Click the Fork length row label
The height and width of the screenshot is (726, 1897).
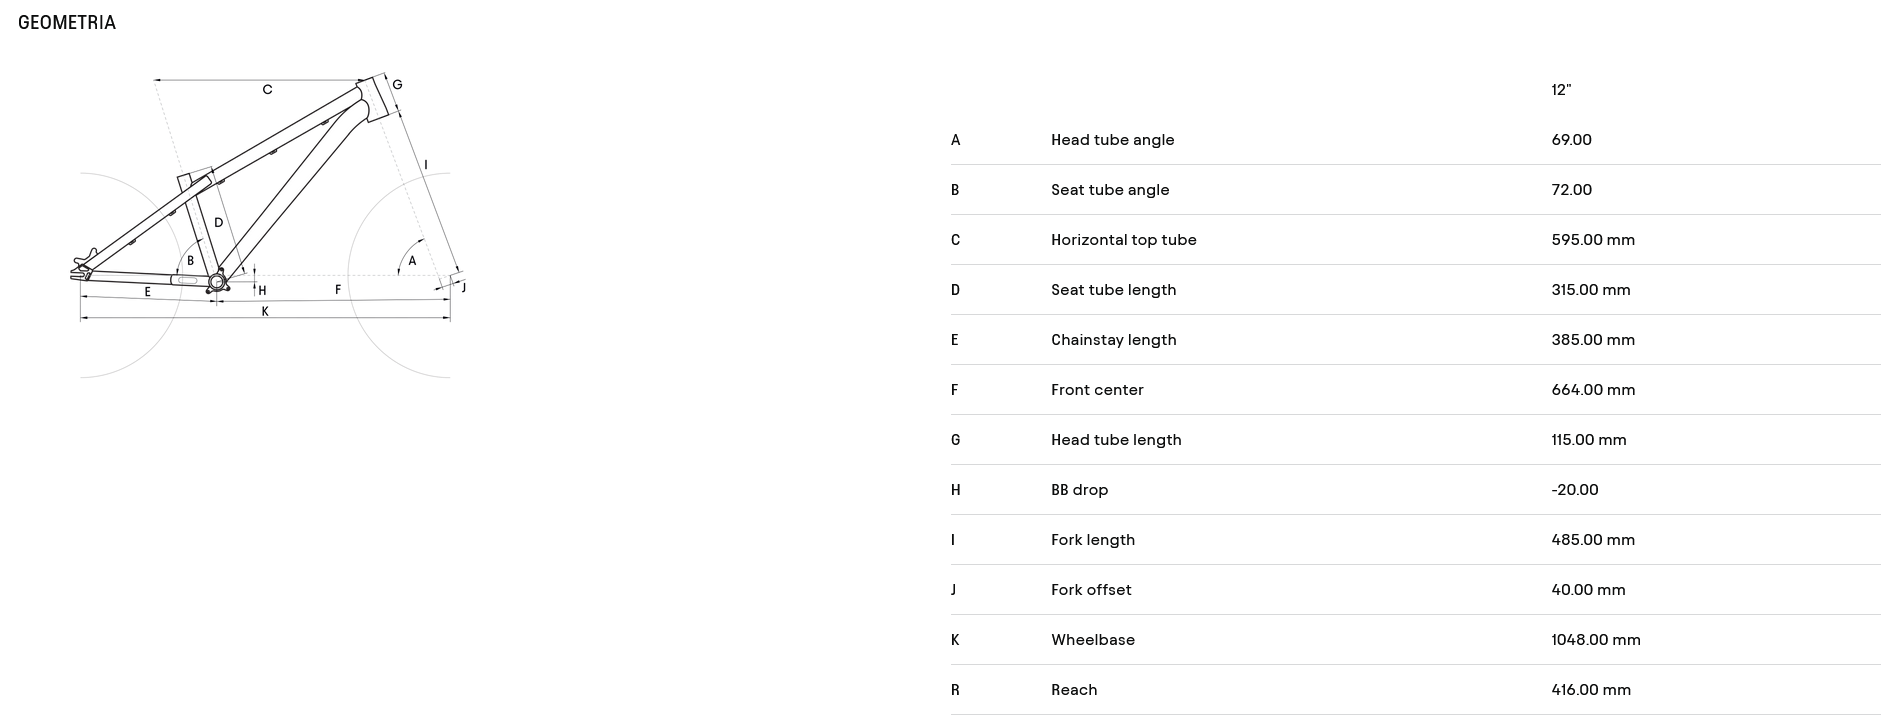point(1092,540)
